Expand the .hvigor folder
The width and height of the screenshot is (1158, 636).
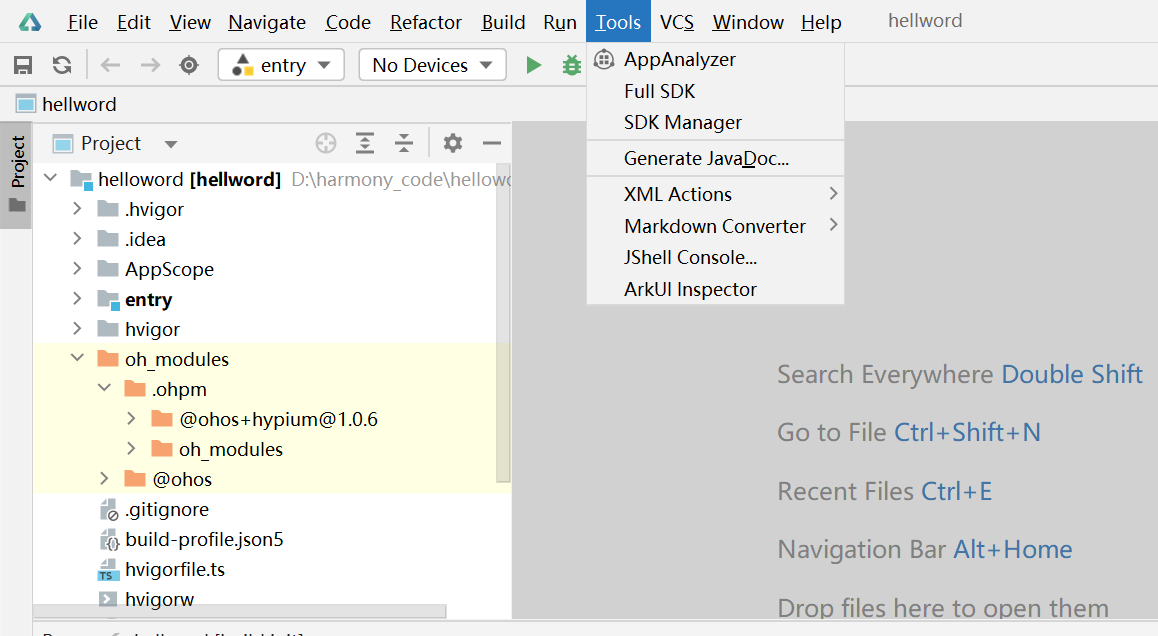78,209
